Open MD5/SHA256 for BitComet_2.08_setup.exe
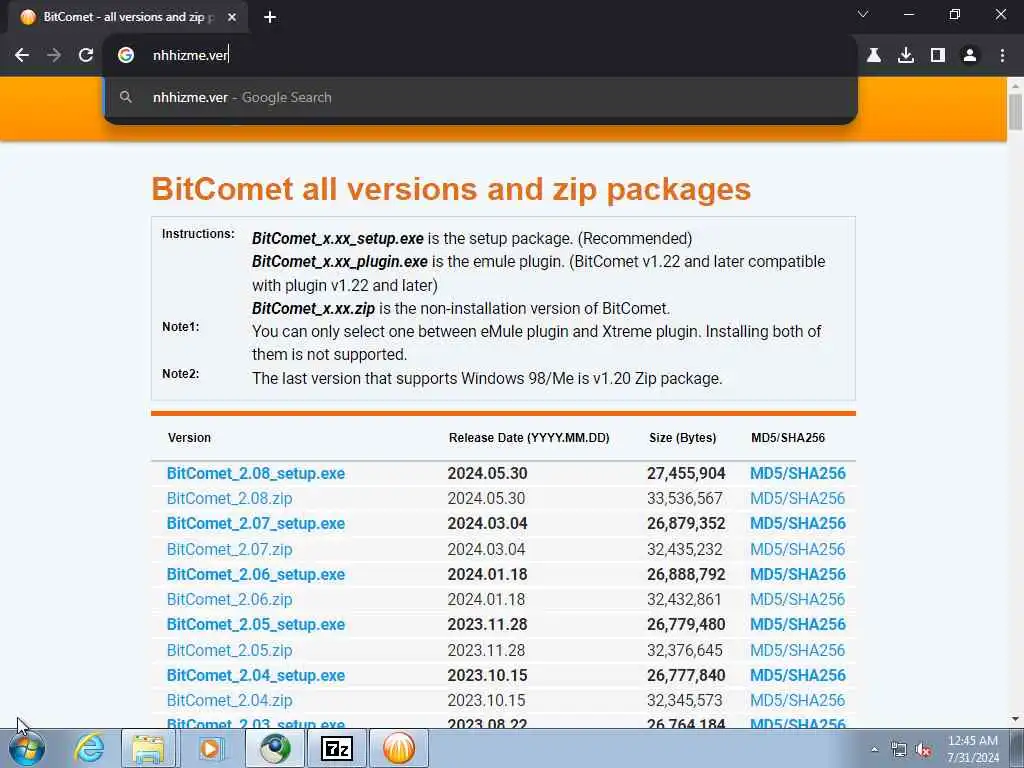1024x768 pixels. 797,473
